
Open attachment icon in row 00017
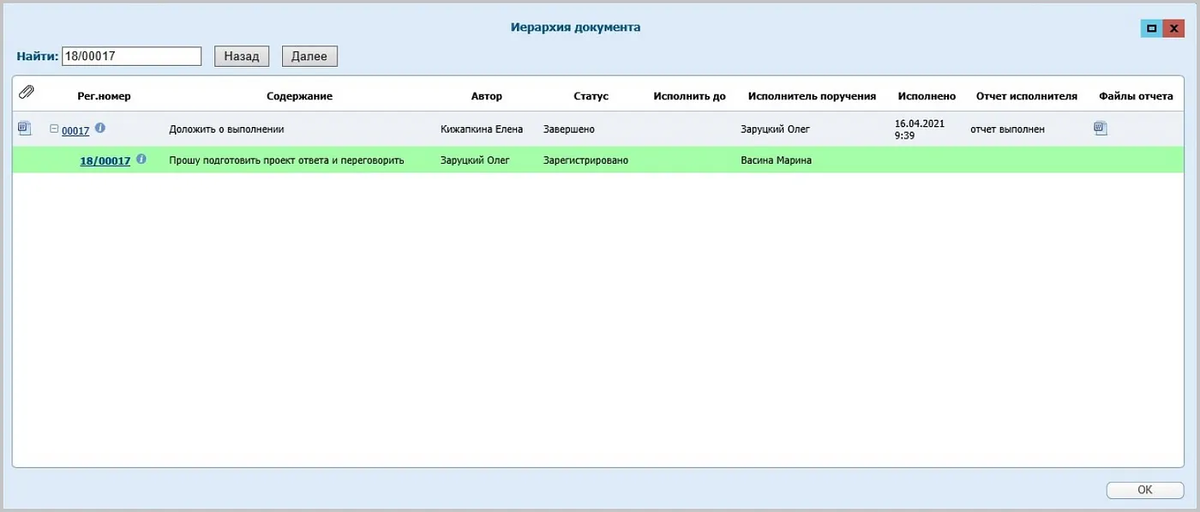pos(25,128)
